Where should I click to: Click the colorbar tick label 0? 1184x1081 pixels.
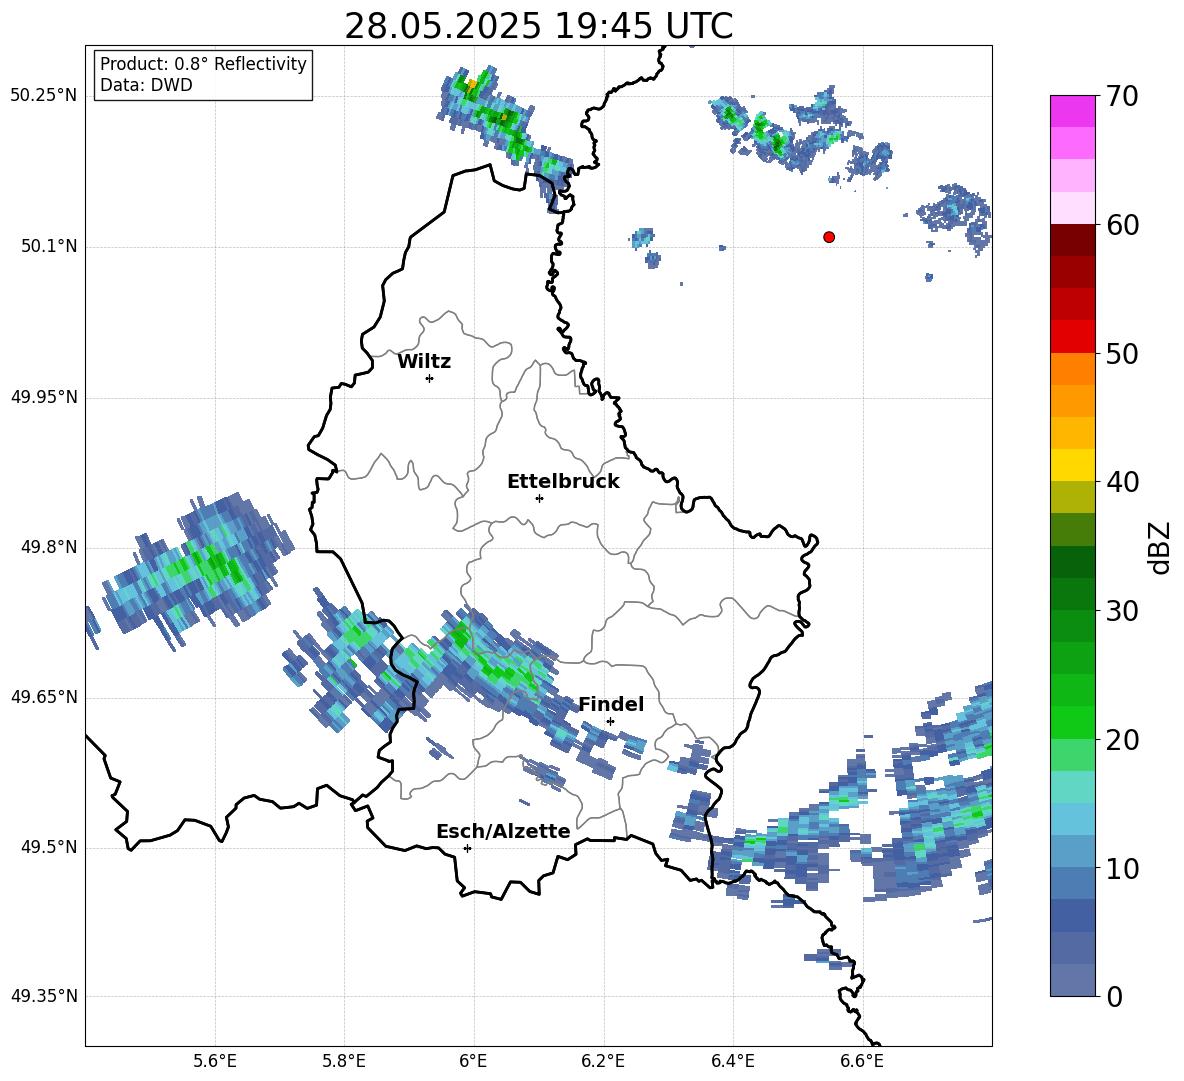(x=1114, y=996)
